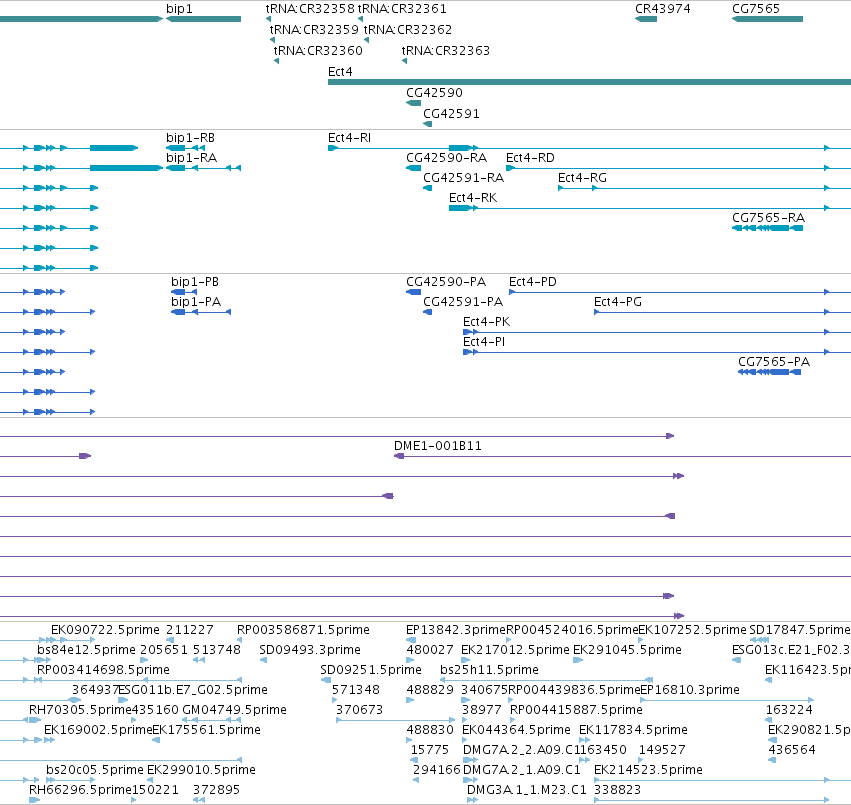This screenshot has width=851, height=805.
Task: Click EST EK175561.5prime
Action: (206, 730)
